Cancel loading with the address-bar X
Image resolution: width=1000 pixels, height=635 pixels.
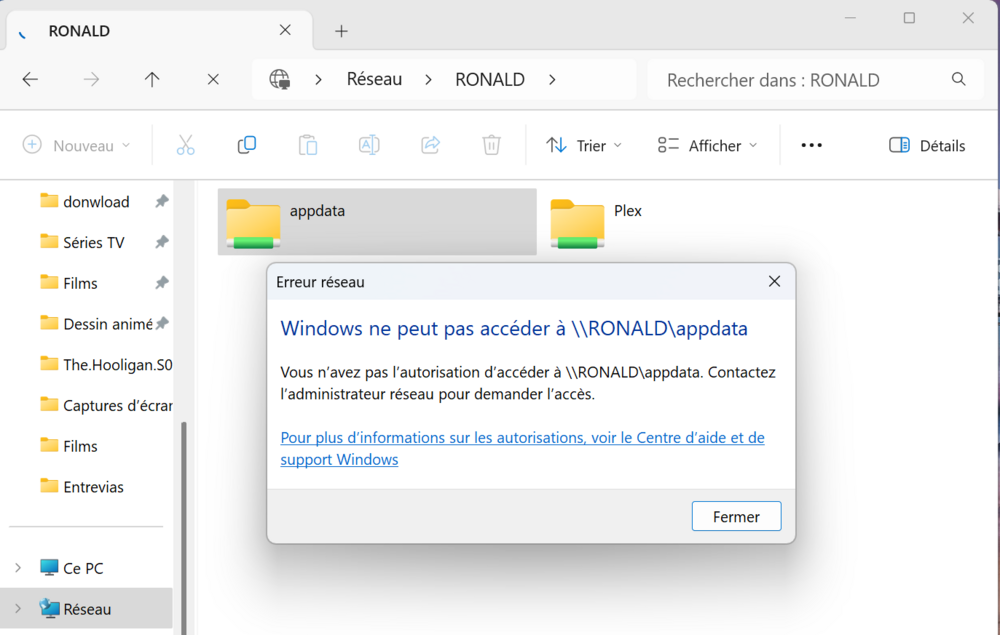click(213, 80)
